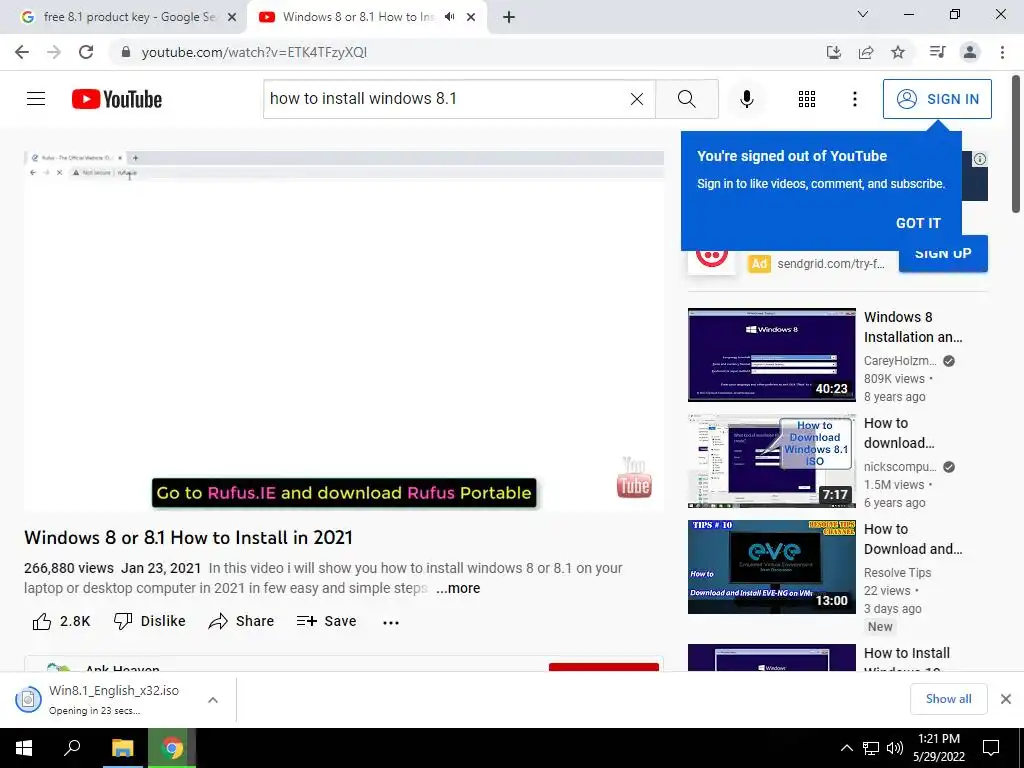Click the Dislike button
This screenshot has width=1024, height=768.
point(150,621)
